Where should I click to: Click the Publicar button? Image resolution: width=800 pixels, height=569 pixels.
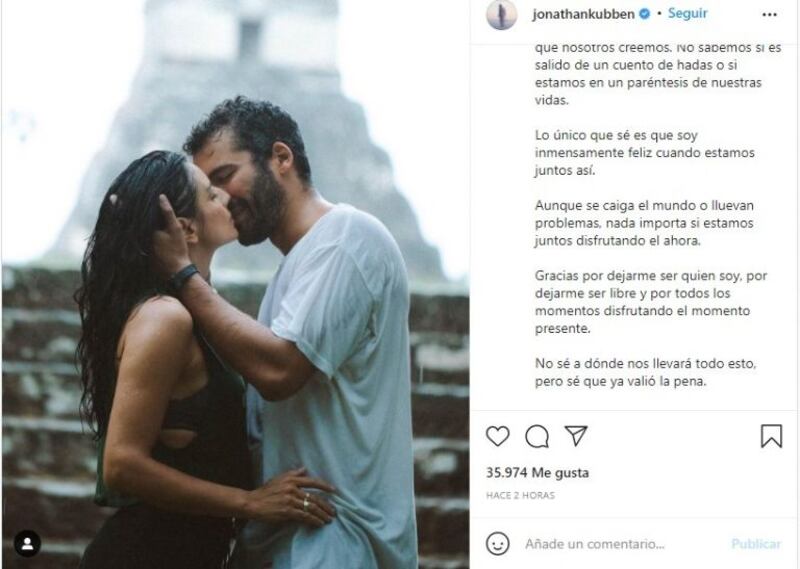pos(756,544)
